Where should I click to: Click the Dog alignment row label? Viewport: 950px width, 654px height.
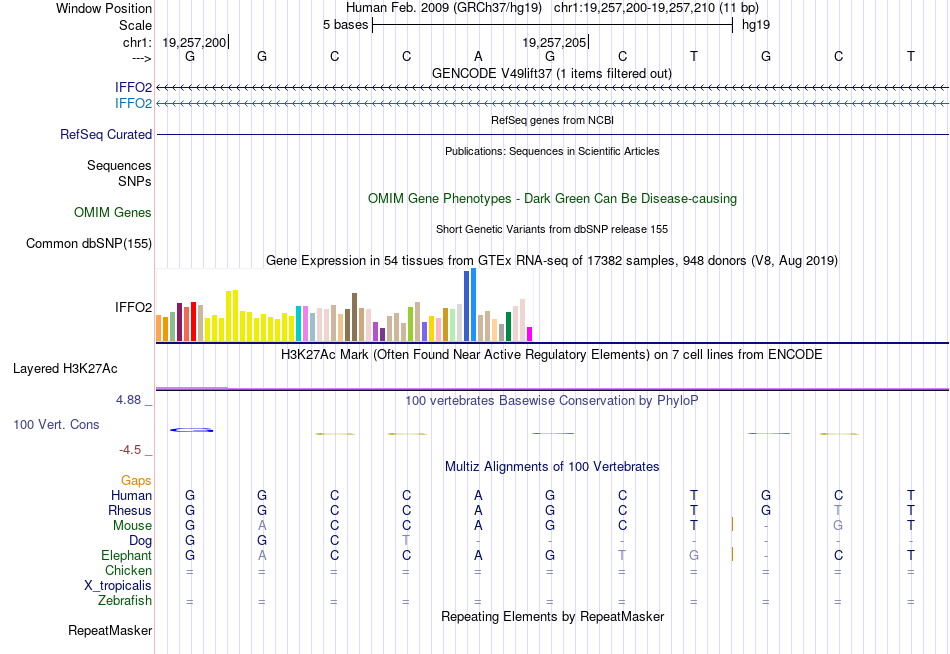click(x=140, y=541)
